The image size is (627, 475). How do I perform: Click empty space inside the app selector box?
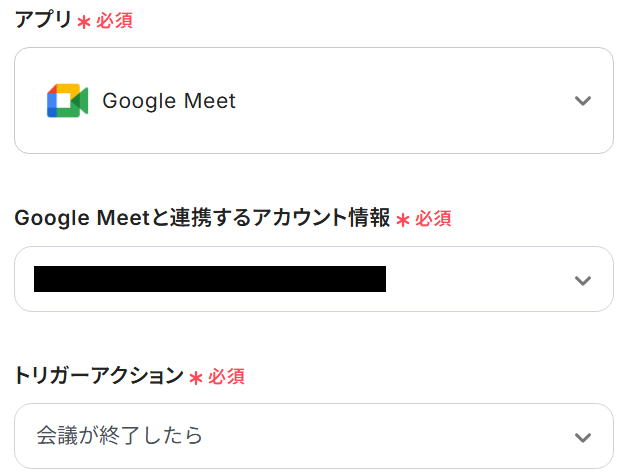coord(400,101)
